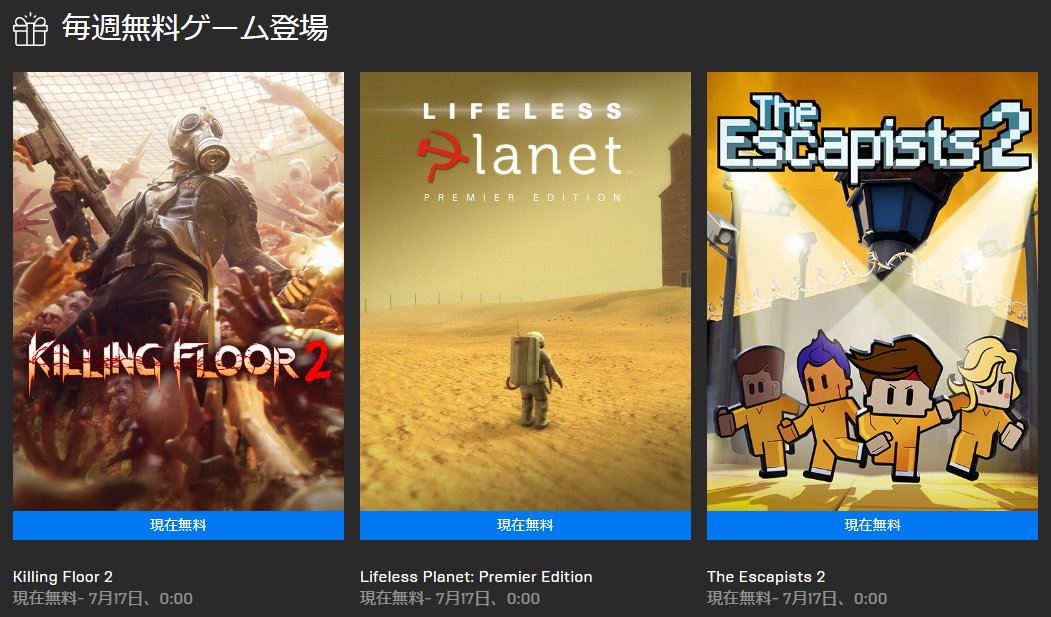Click 現在無料 banner under Killing Floor 2
Viewport: 1051px width, 617px height.
click(x=178, y=525)
